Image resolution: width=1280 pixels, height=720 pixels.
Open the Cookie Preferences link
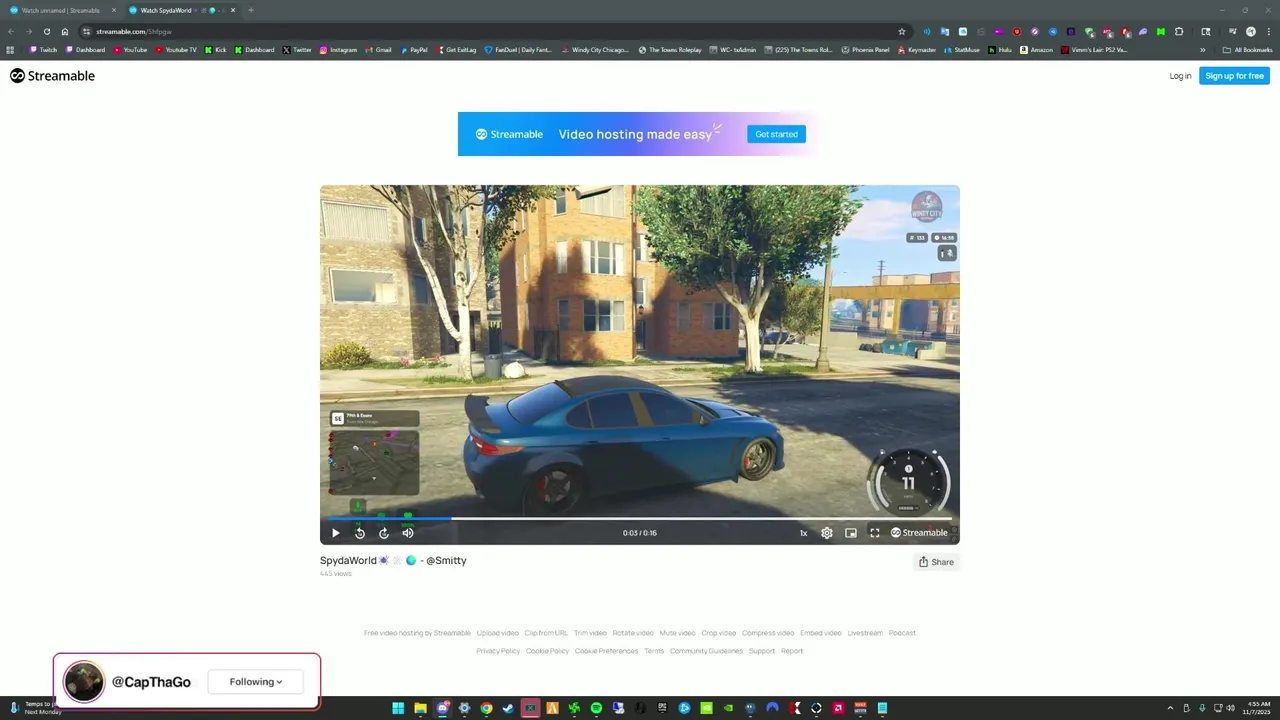point(606,651)
